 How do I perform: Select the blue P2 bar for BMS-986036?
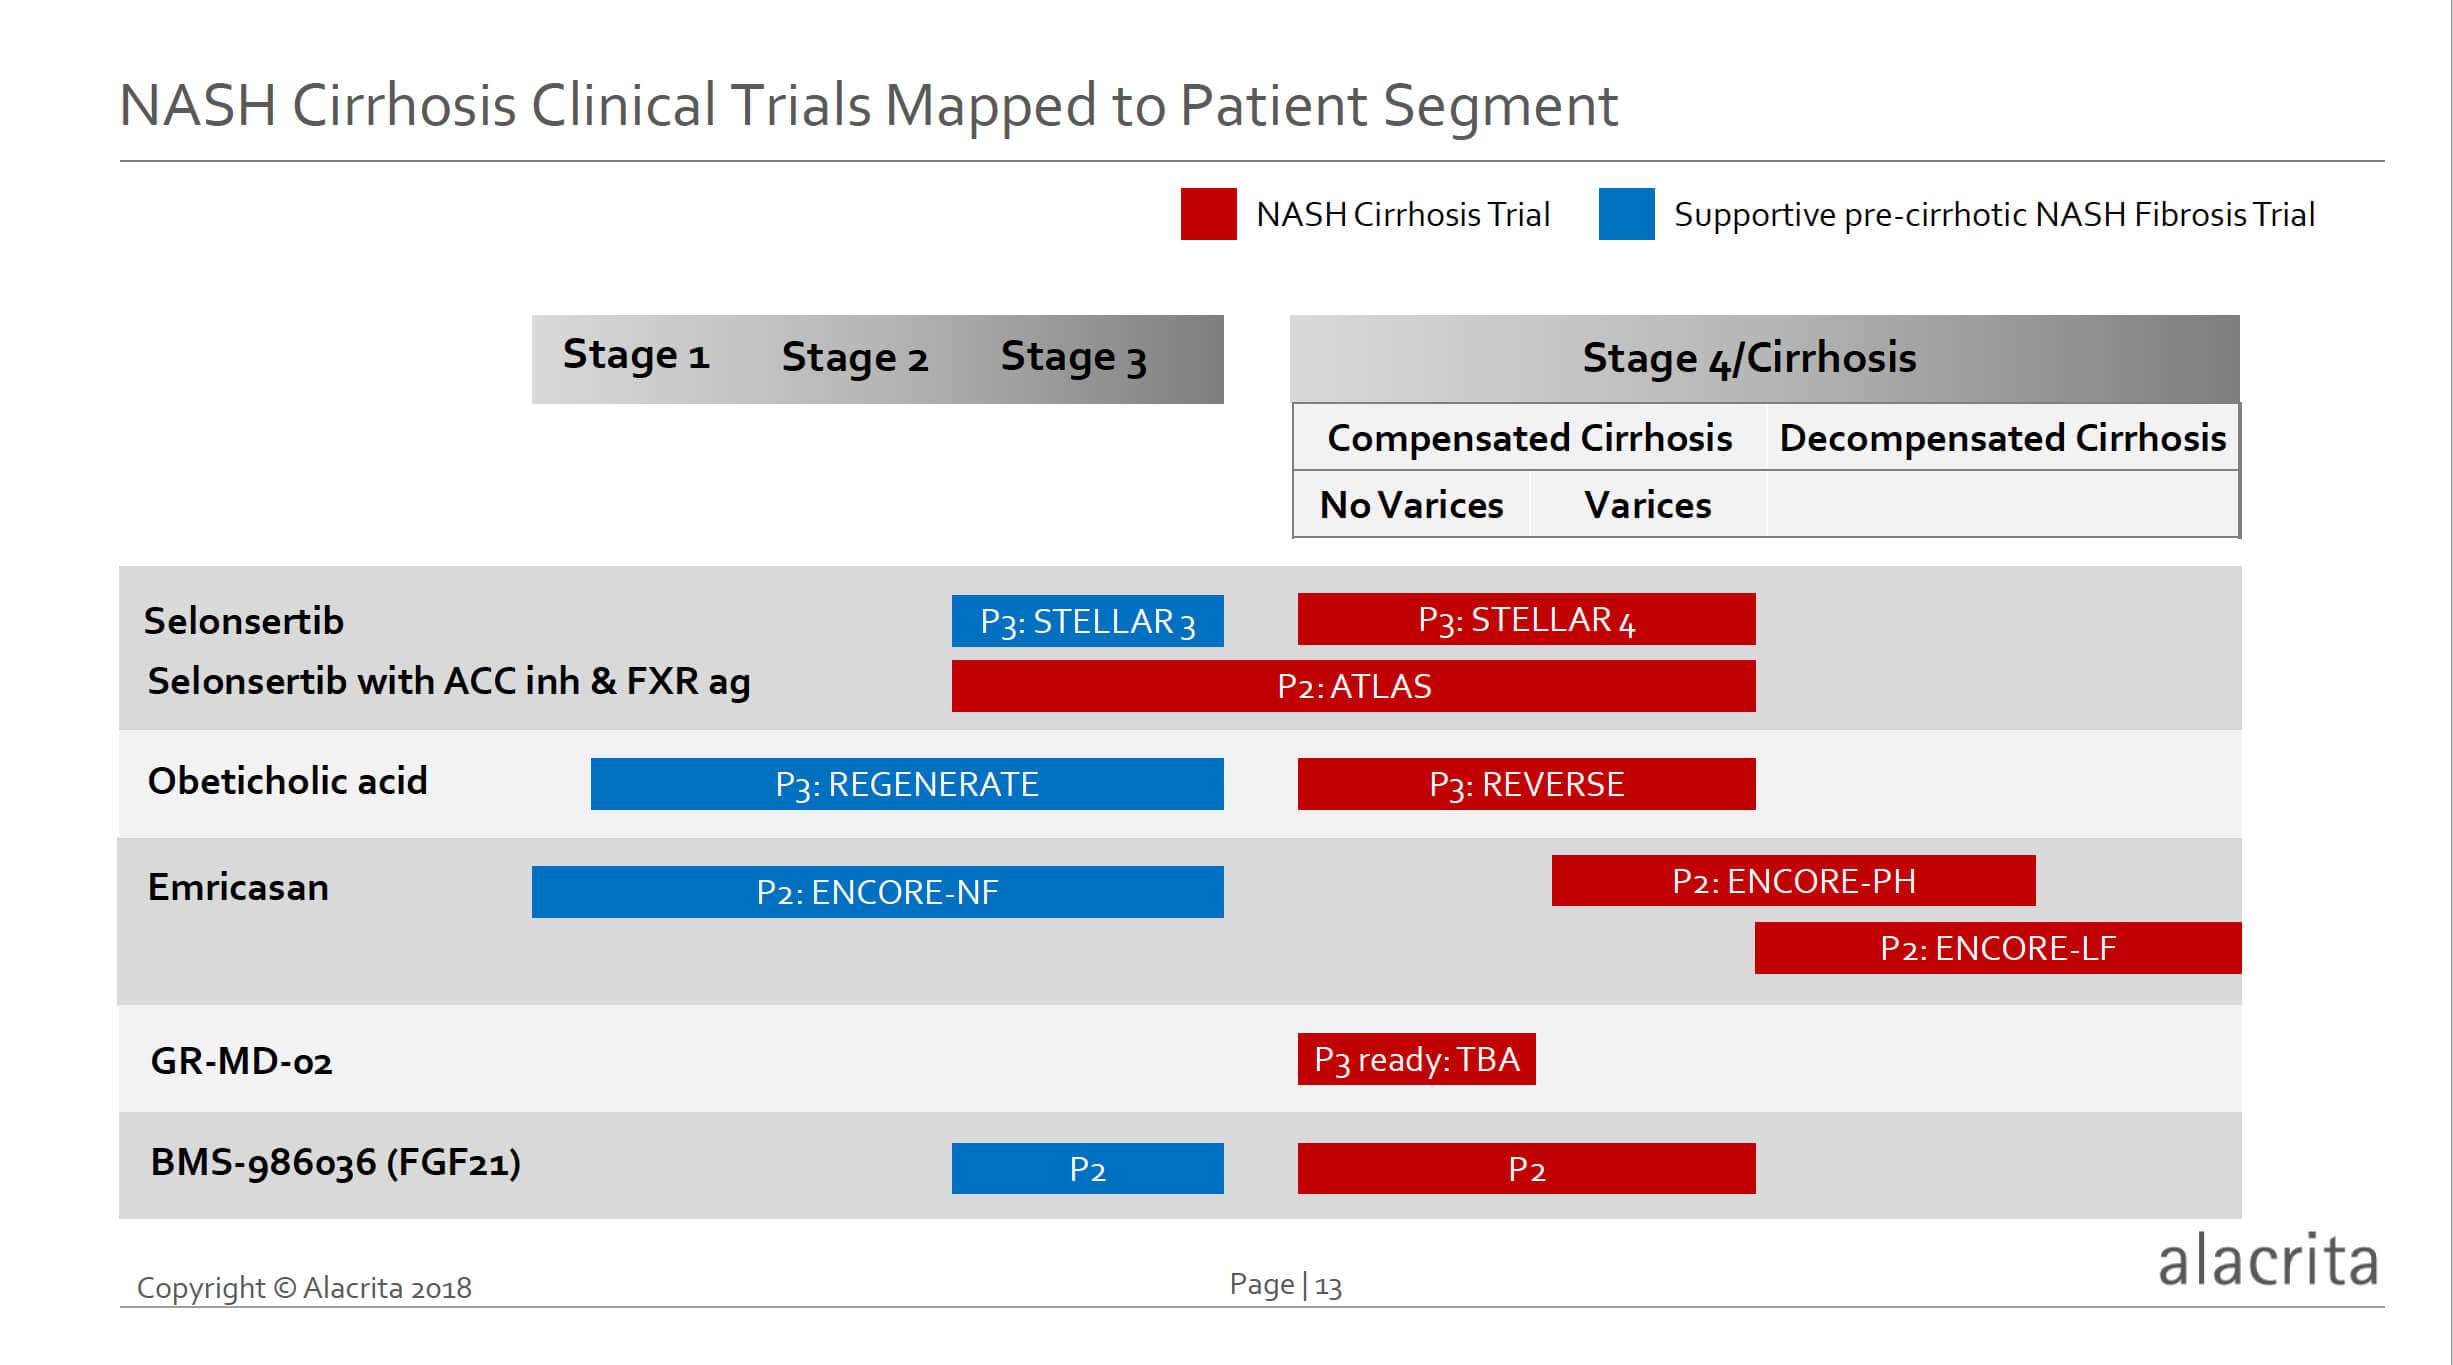pos(1087,1168)
